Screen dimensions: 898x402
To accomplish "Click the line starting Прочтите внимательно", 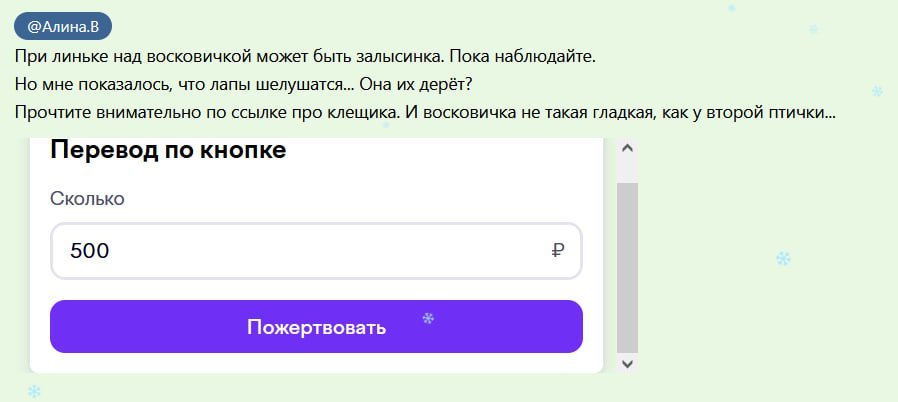I will coord(425,112).
